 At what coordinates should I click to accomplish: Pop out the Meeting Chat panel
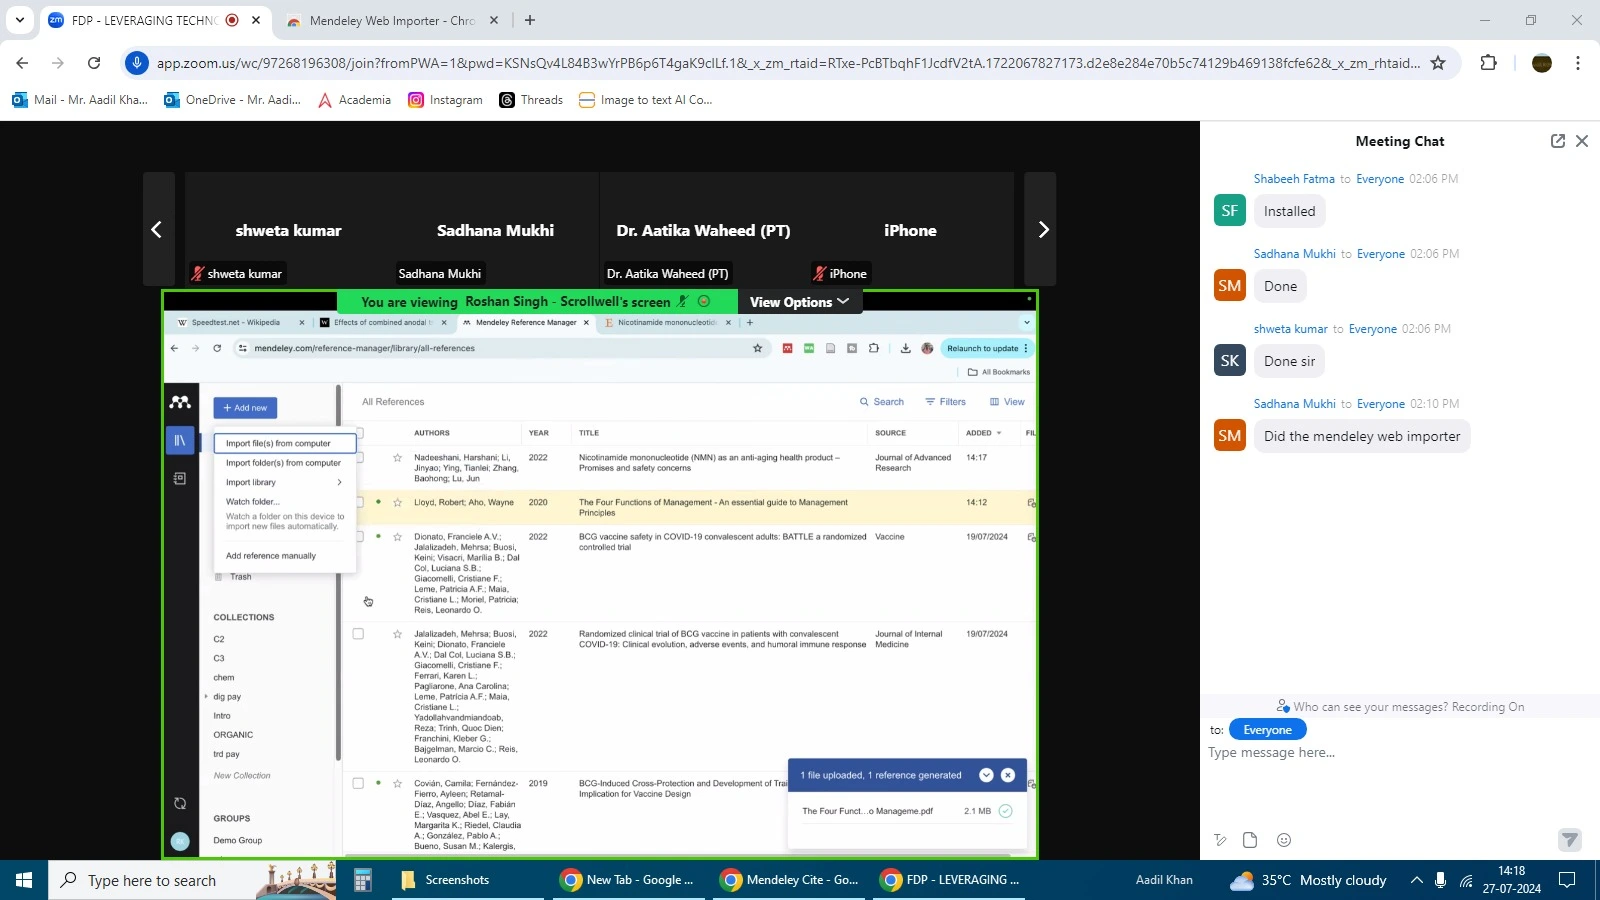point(1557,141)
